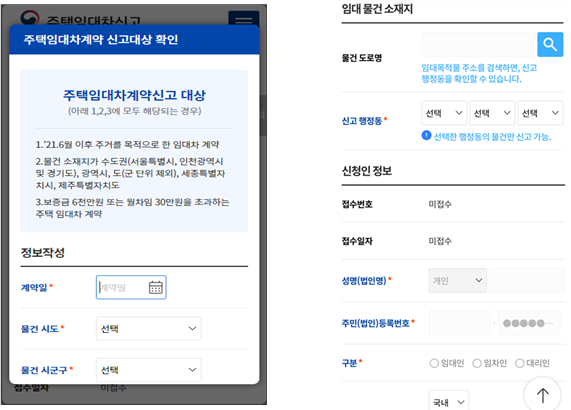Expand the 물건 시군구 dropdown
This screenshot has width=571, height=410.
(x=149, y=370)
